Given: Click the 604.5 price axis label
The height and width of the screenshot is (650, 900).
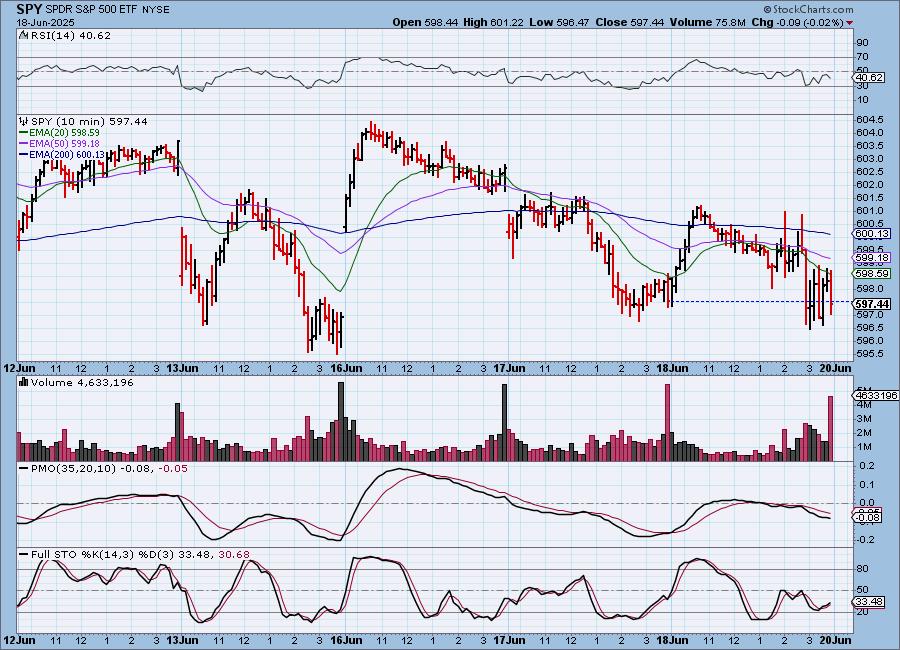Looking at the screenshot, I should click(870, 119).
